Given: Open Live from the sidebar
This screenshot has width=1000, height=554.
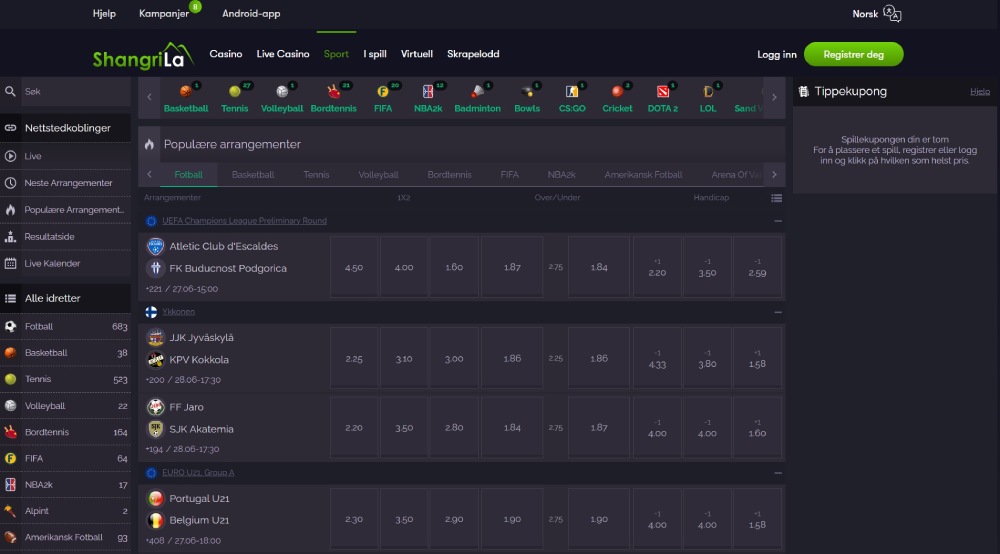Looking at the screenshot, I should [65, 156].
